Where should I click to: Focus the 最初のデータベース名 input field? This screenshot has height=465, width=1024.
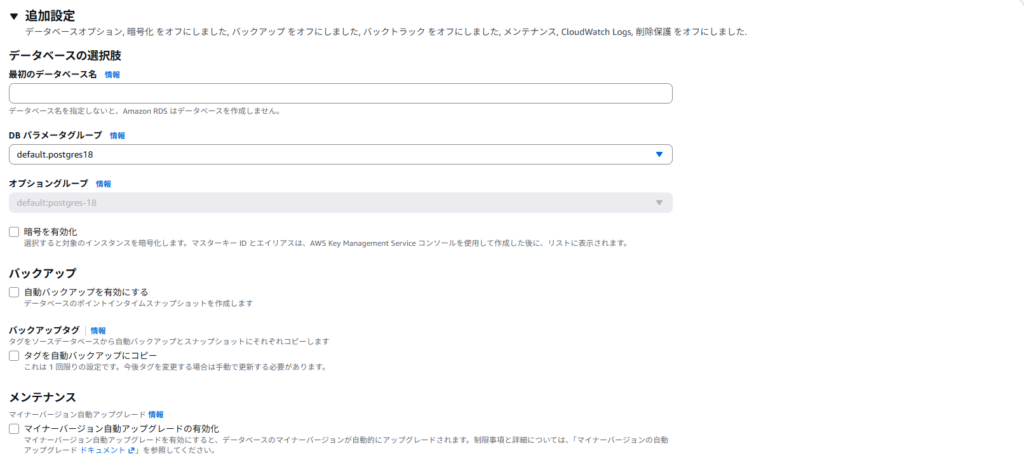(340, 93)
